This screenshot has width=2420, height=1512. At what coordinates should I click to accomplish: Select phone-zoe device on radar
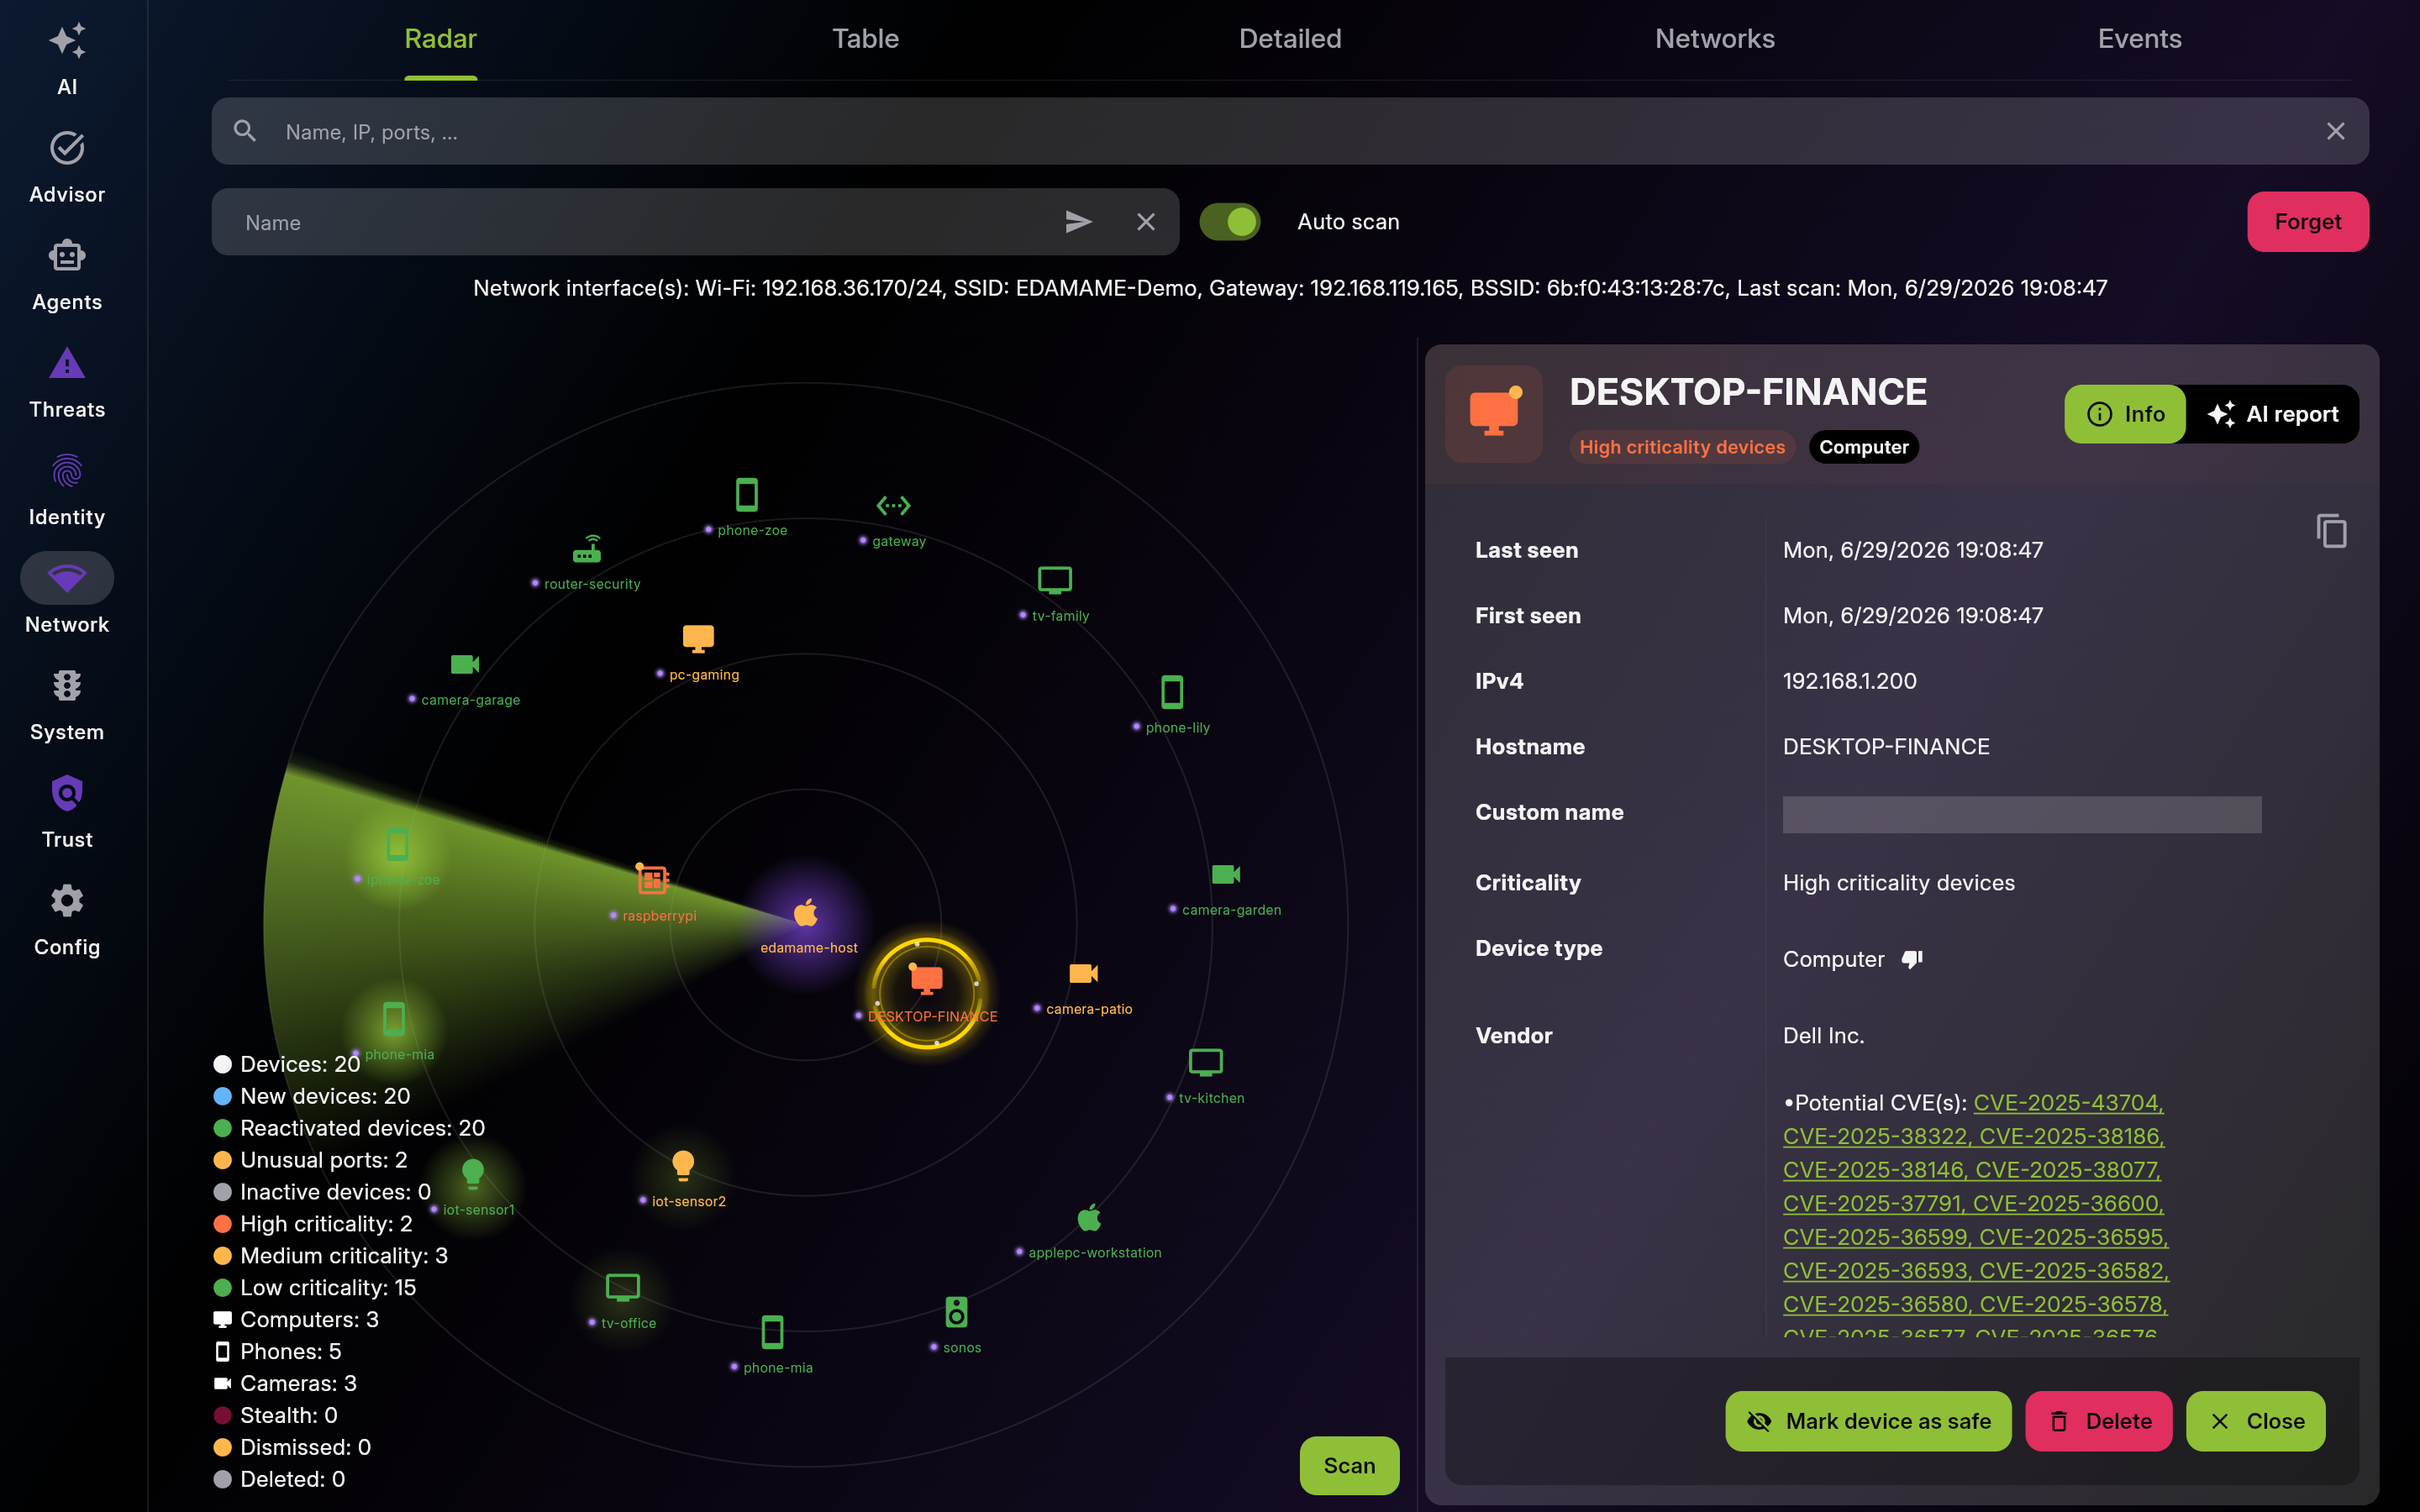click(747, 495)
